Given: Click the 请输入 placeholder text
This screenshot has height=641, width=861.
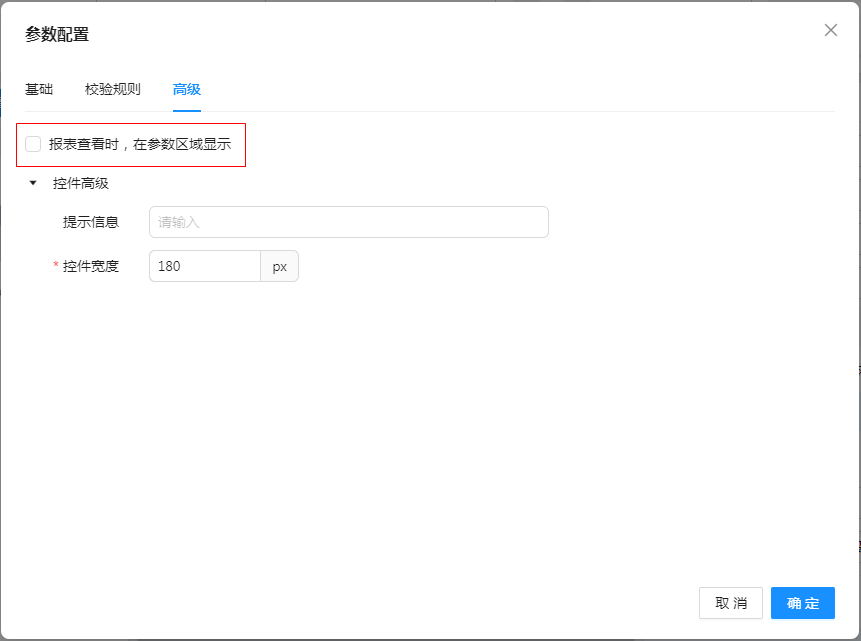Looking at the screenshot, I should click(x=179, y=222).
